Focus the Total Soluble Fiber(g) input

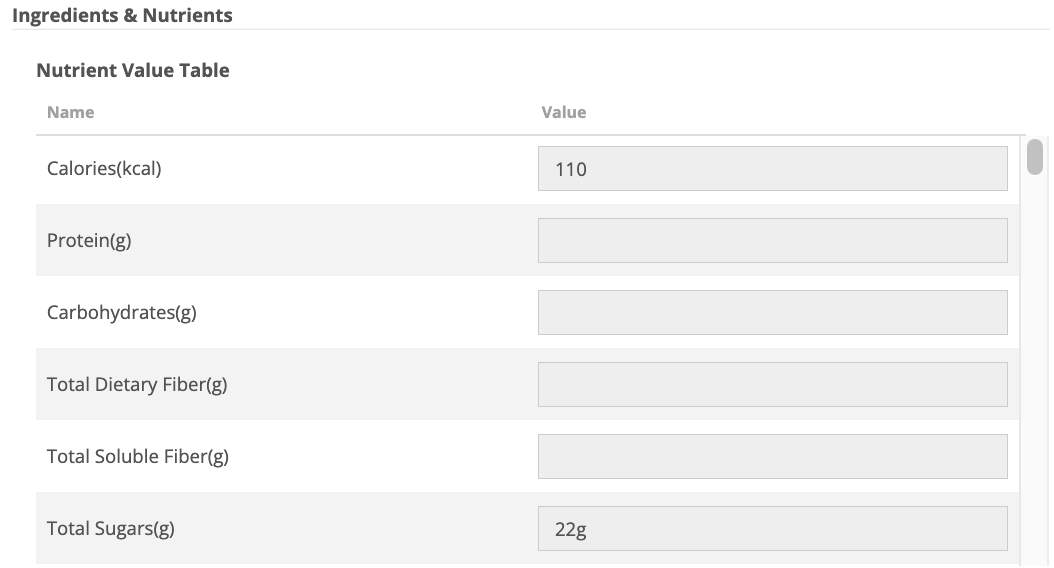pyautogui.click(x=772, y=457)
